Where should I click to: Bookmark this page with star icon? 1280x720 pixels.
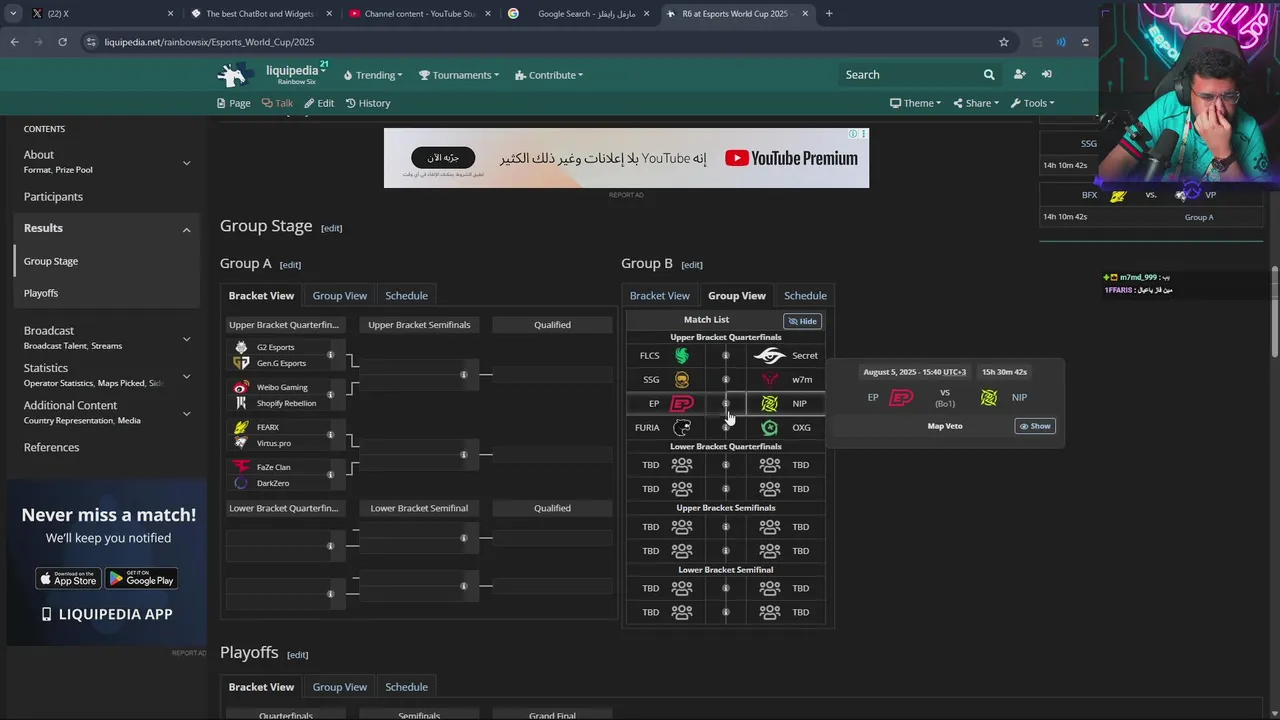(1003, 42)
